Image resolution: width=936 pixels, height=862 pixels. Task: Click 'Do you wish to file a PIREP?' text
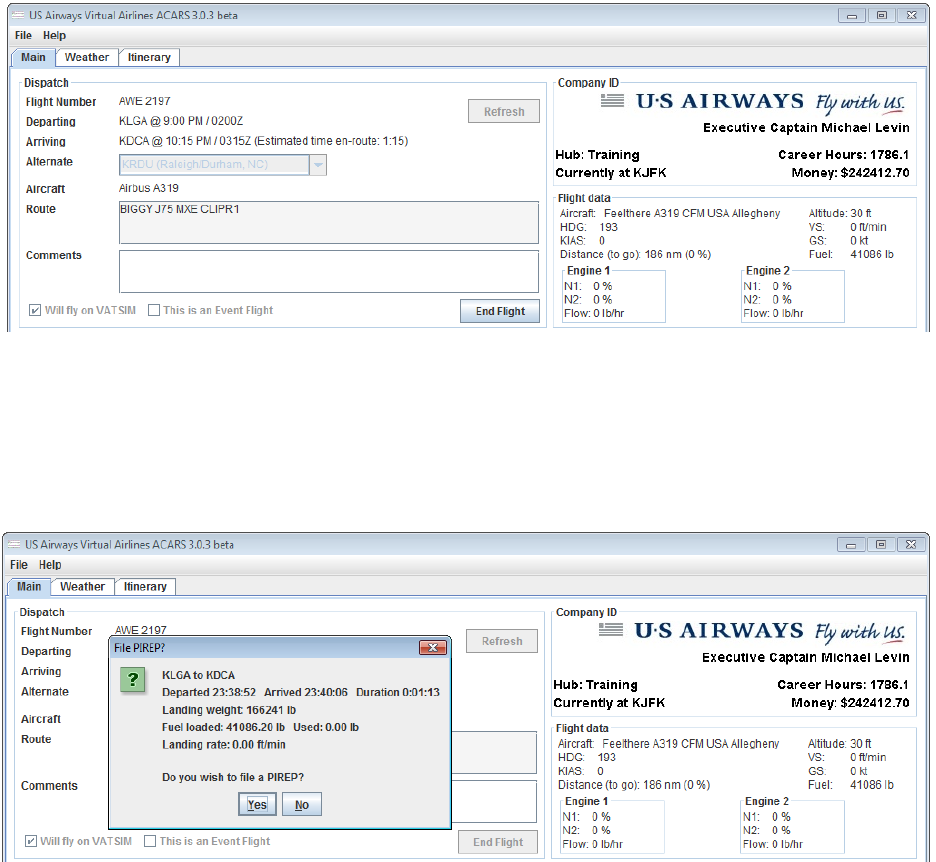click(x=233, y=777)
